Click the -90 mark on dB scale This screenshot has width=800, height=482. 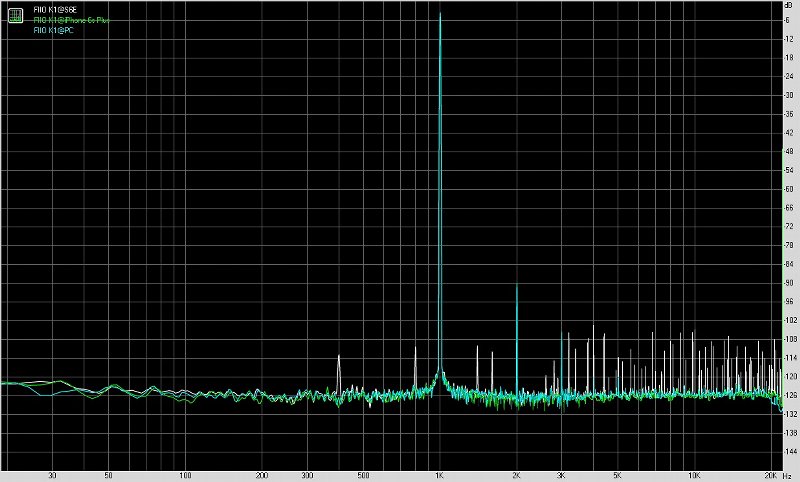point(789,283)
